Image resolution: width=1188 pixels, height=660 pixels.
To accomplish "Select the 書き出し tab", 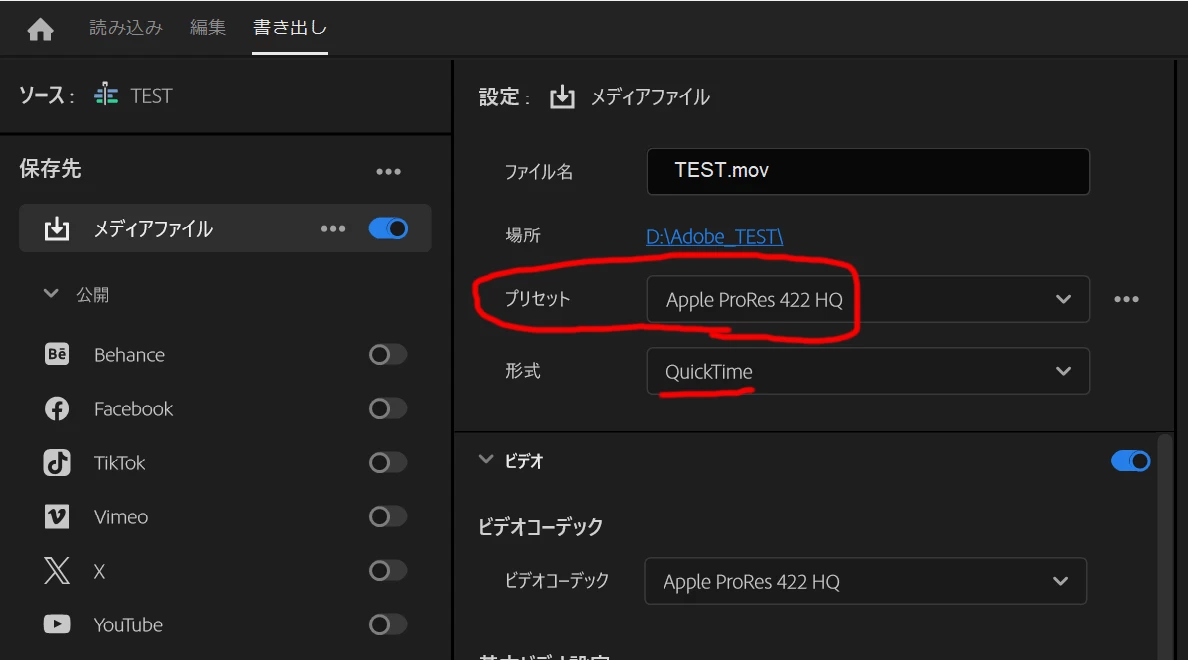I will coord(289,28).
